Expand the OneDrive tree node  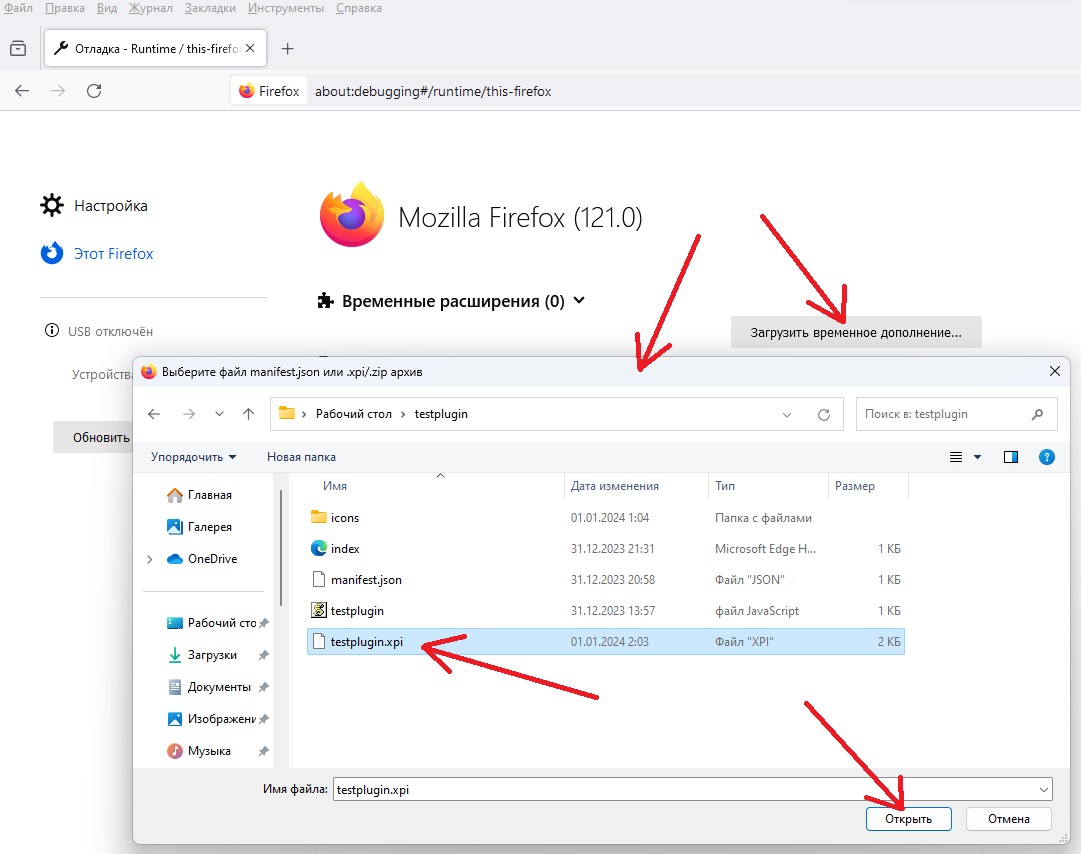(150, 559)
